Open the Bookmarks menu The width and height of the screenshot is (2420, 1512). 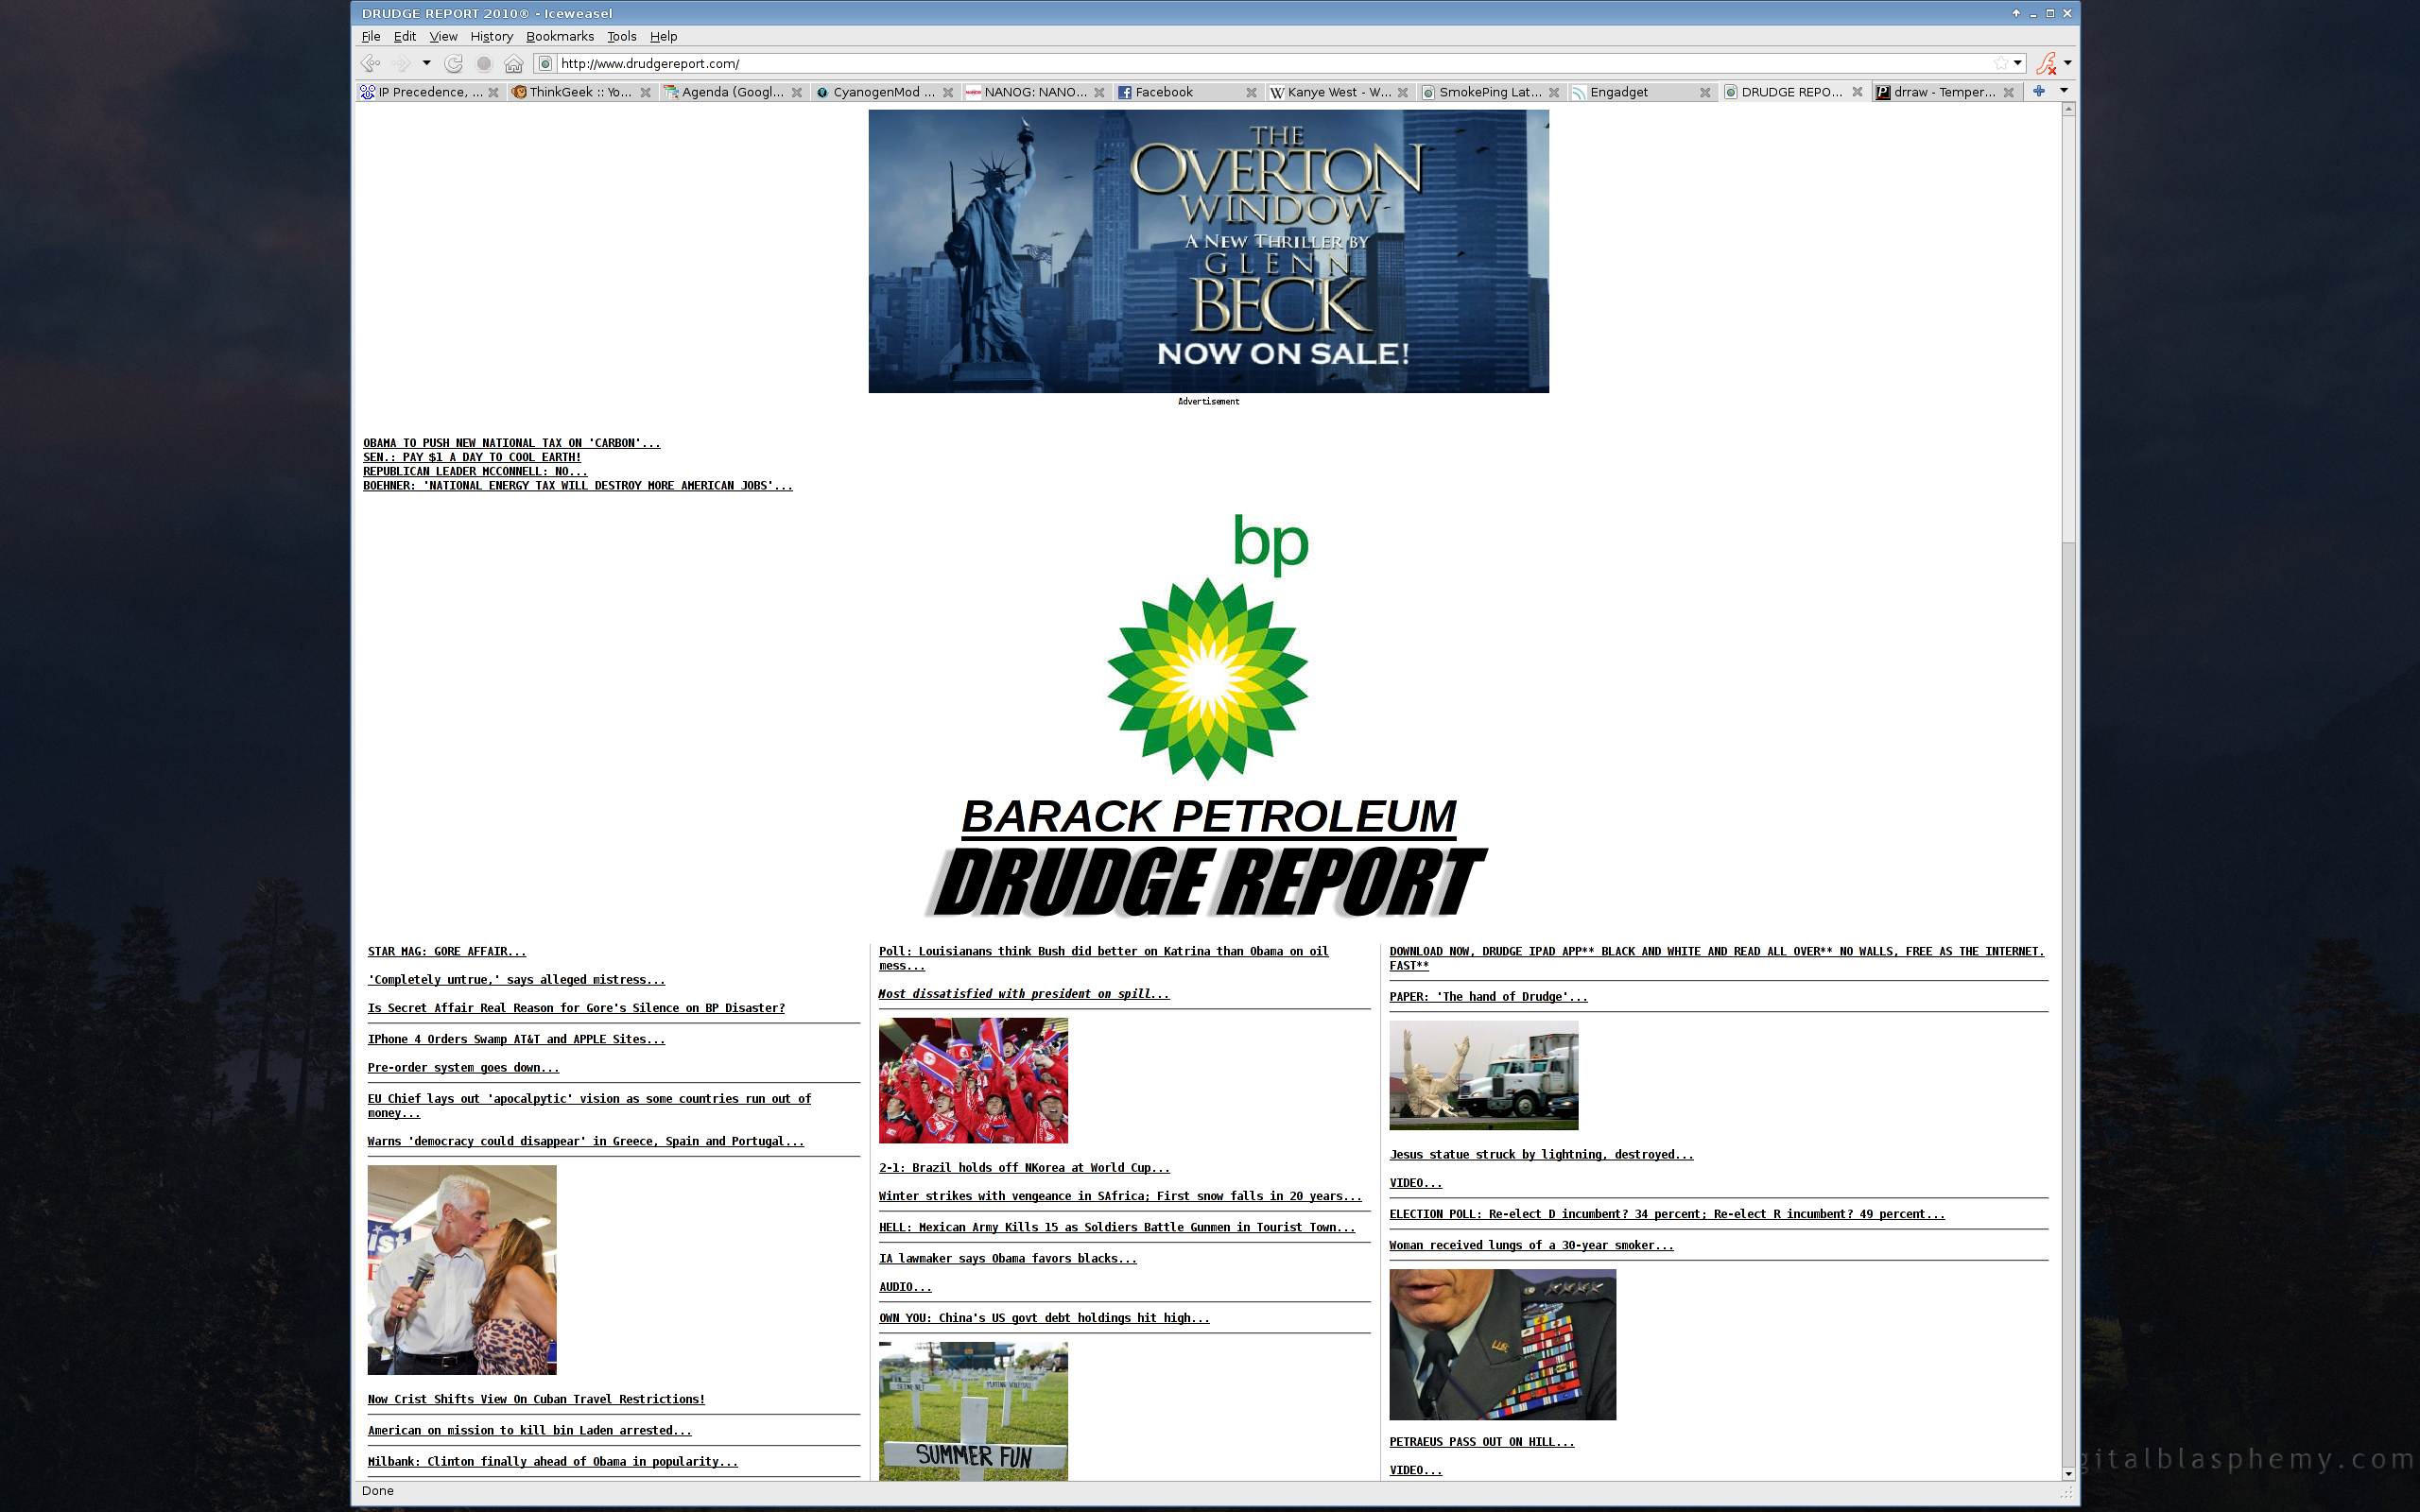point(560,36)
